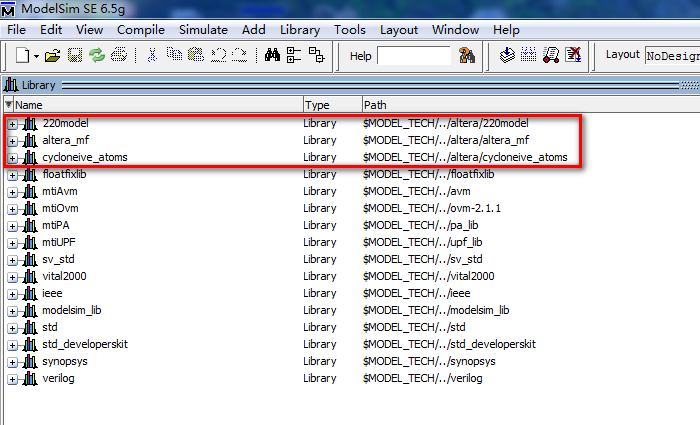Open the Compile menu
Viewport: 700px width, 425px height.
coord(140,30)
